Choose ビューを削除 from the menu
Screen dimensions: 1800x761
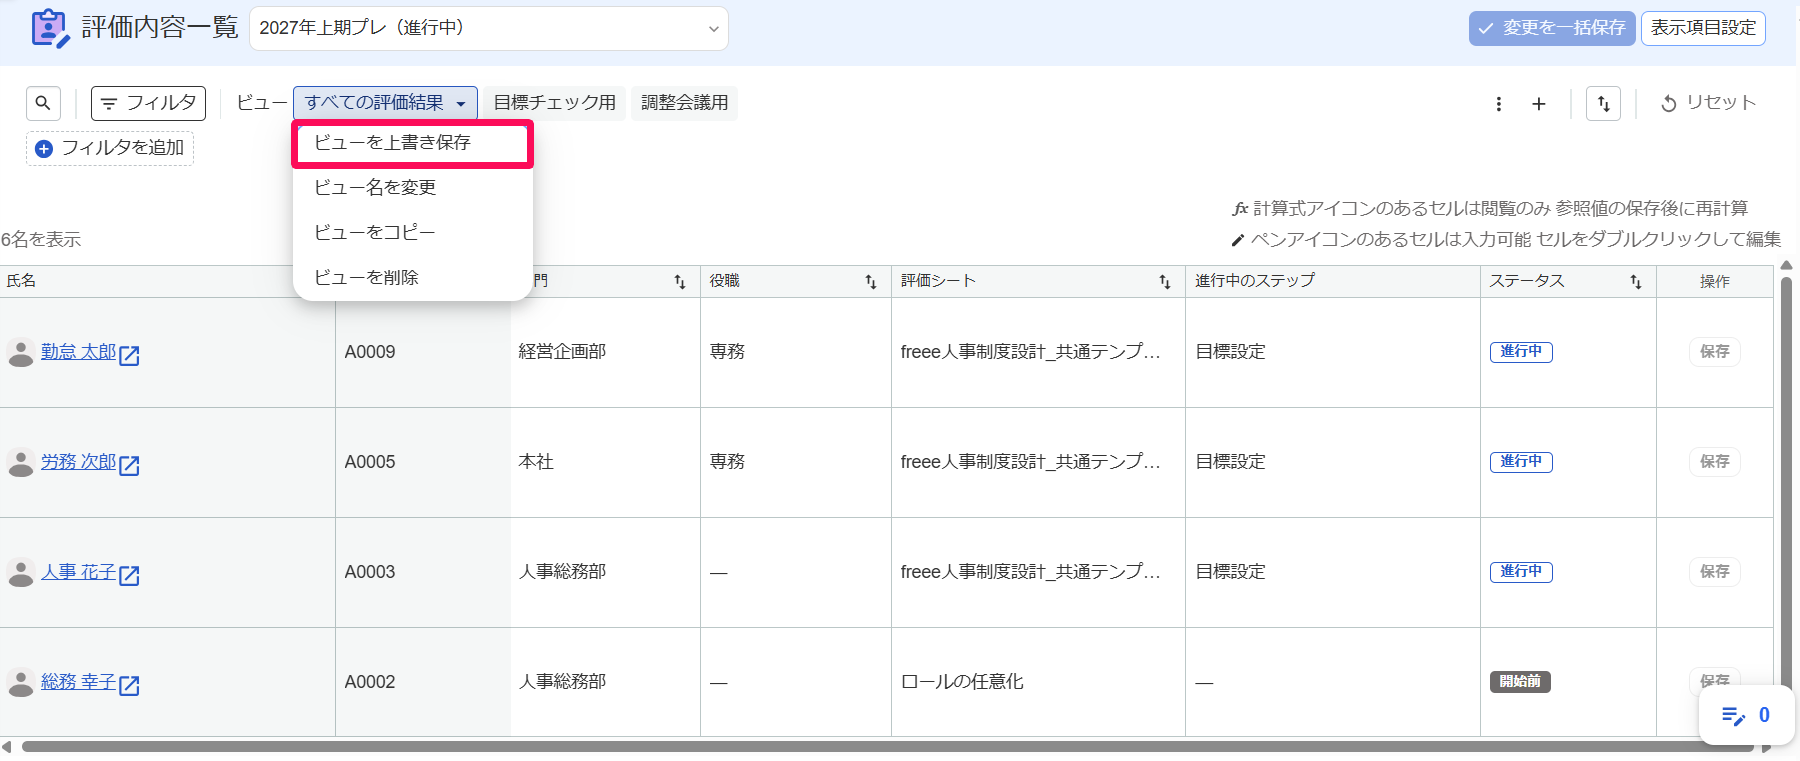[x=412, y=278]
